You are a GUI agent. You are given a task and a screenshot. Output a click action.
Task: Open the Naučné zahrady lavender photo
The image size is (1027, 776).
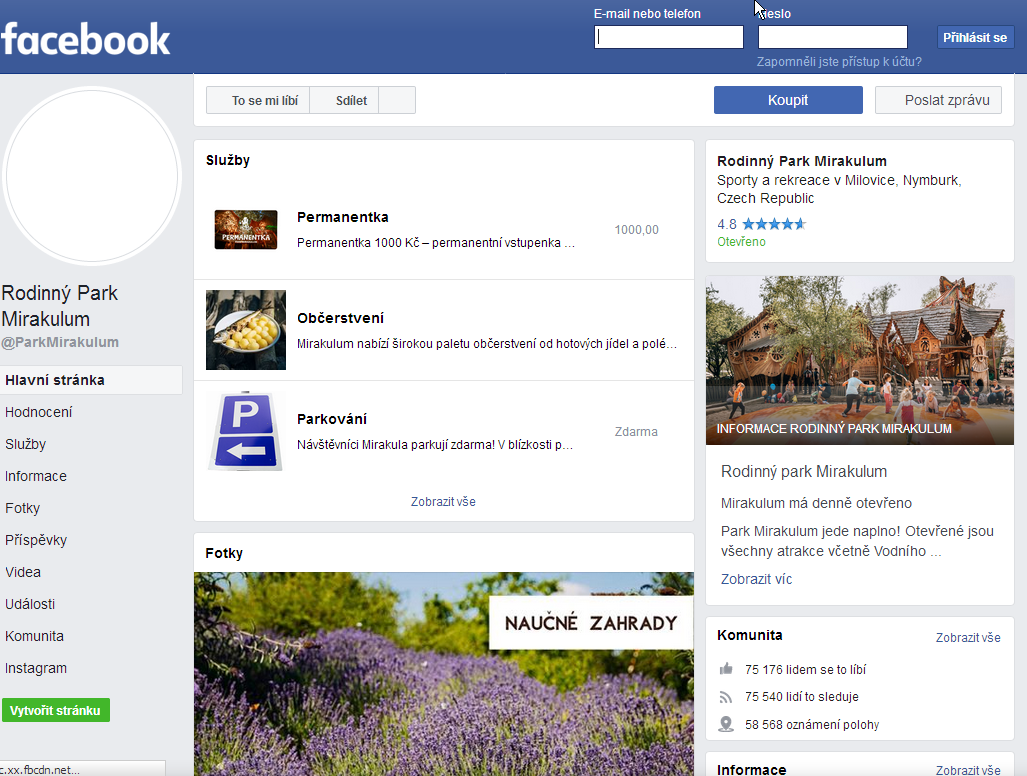444,674
